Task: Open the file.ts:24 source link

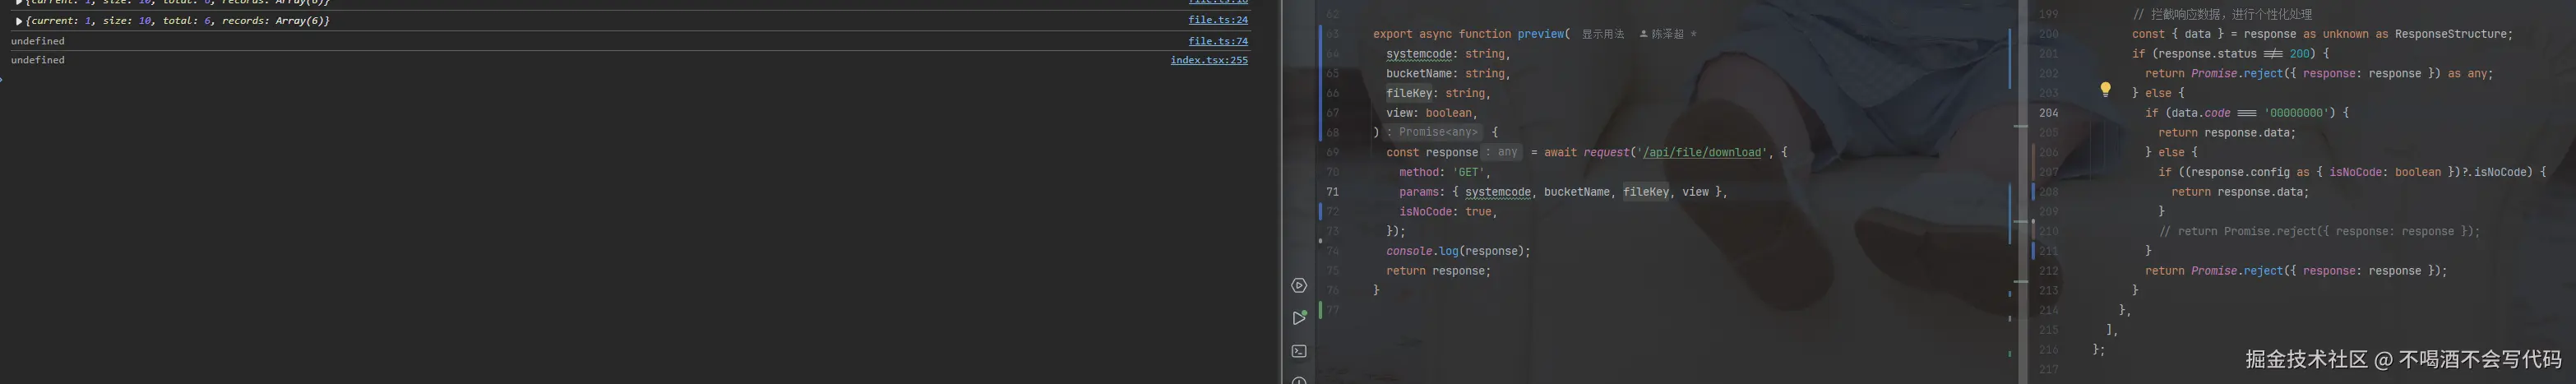Action: pos(1217,20)
